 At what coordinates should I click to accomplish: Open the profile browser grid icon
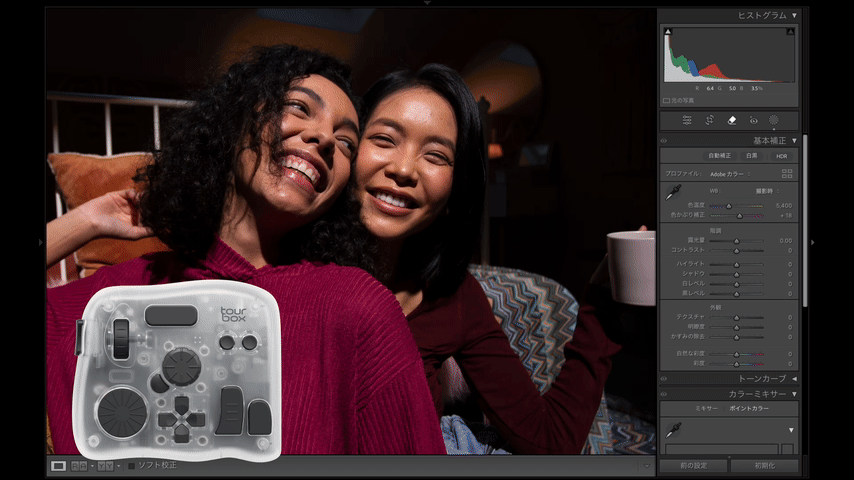[x=787, y=173]
